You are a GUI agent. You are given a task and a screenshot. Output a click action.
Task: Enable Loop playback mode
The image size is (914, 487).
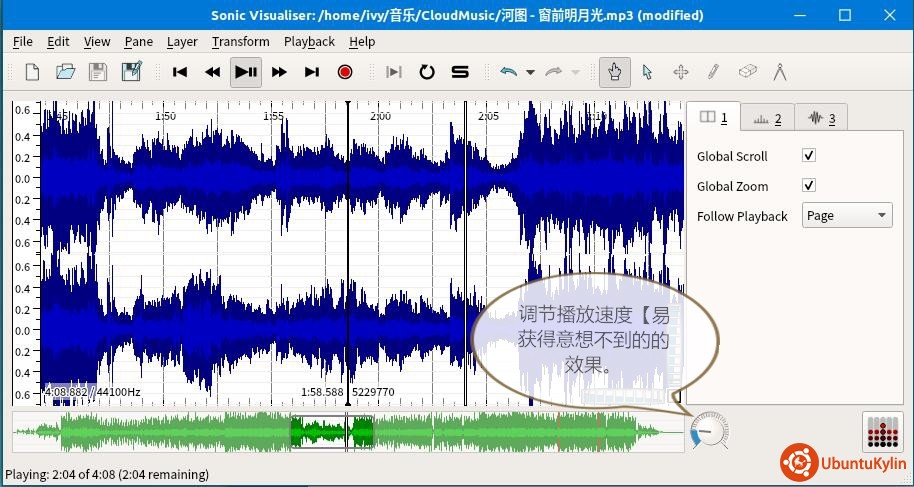point(427,72)
